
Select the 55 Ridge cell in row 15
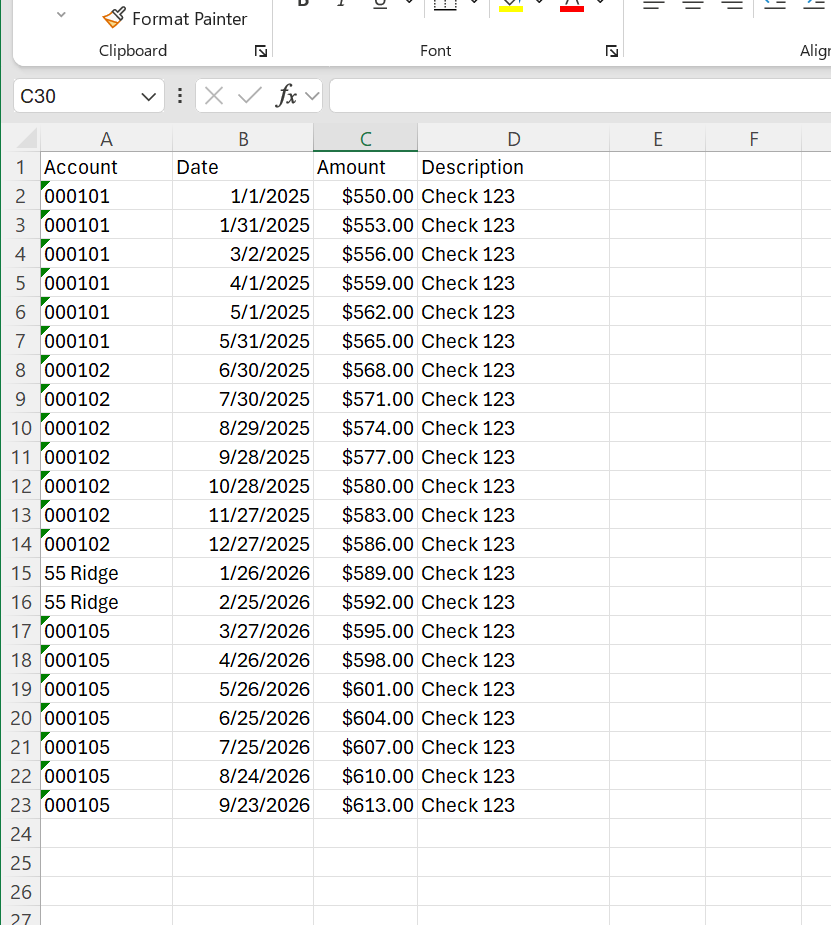pos(106,573)
